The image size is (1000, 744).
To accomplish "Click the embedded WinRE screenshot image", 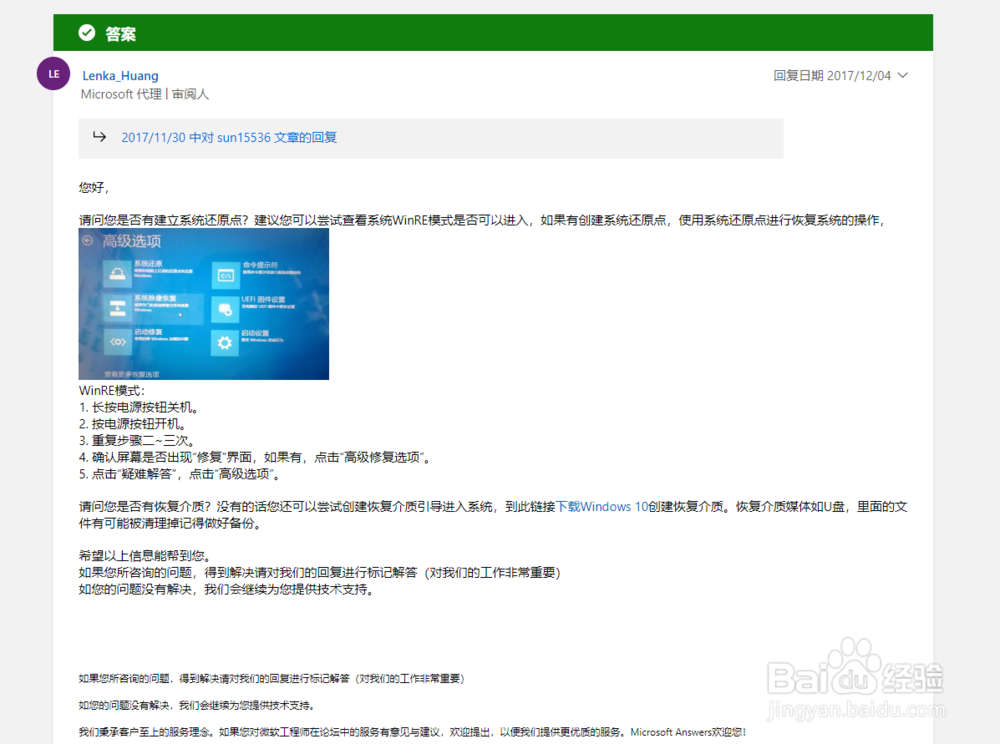I will tap(204, 304).
